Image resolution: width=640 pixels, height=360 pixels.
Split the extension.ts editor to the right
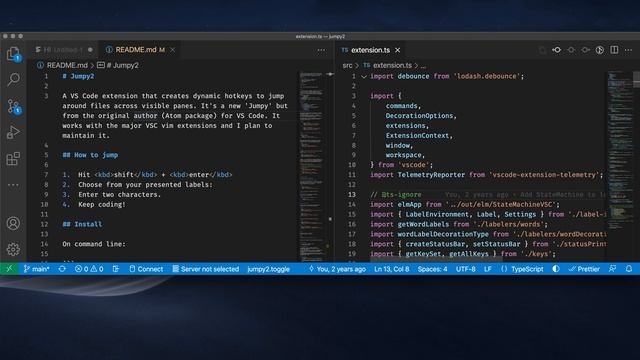coord(614,50)
